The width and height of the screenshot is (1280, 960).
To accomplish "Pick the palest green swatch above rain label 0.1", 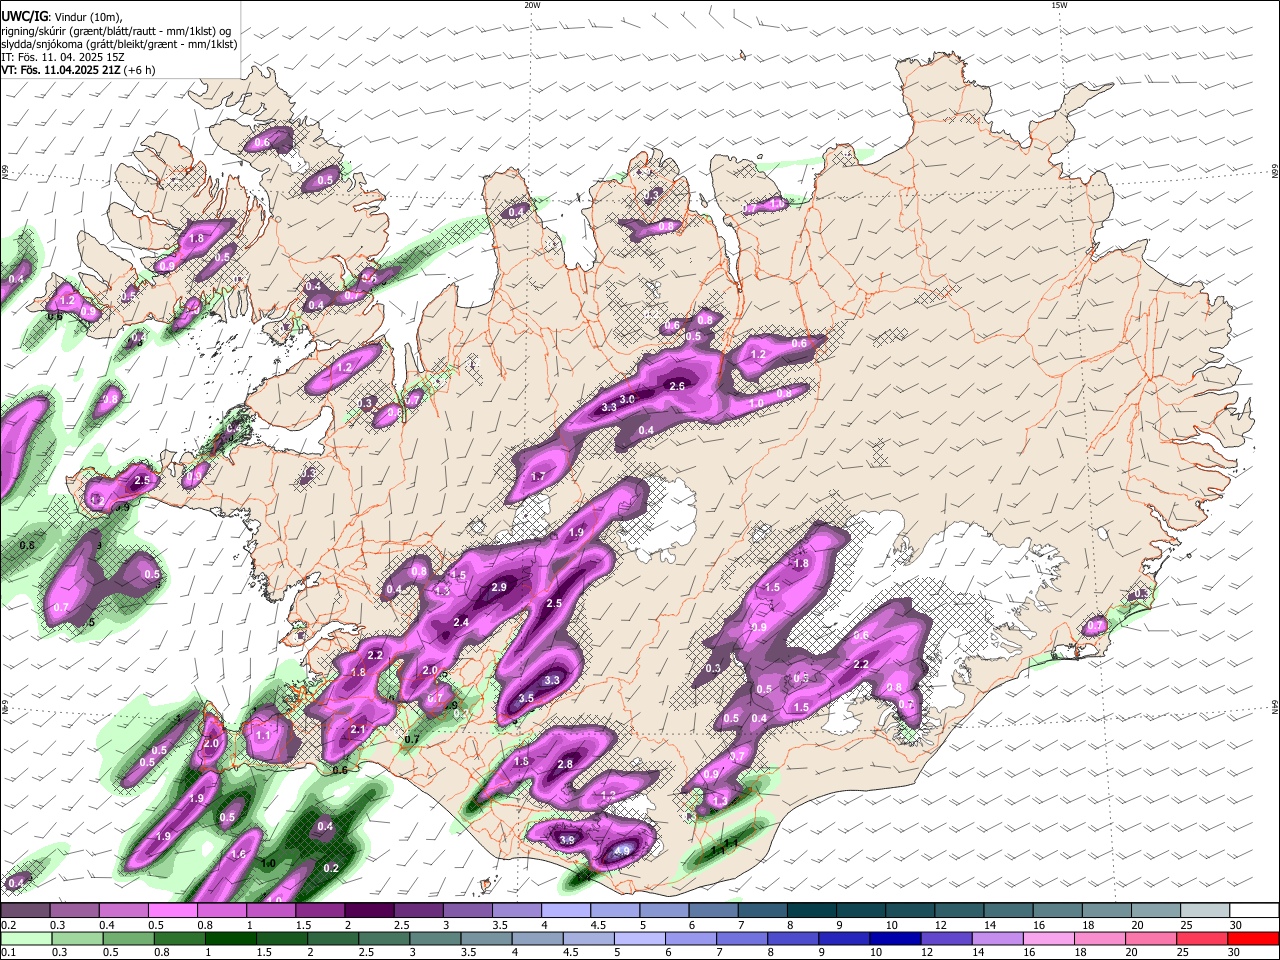I will [x=25, y=938].
